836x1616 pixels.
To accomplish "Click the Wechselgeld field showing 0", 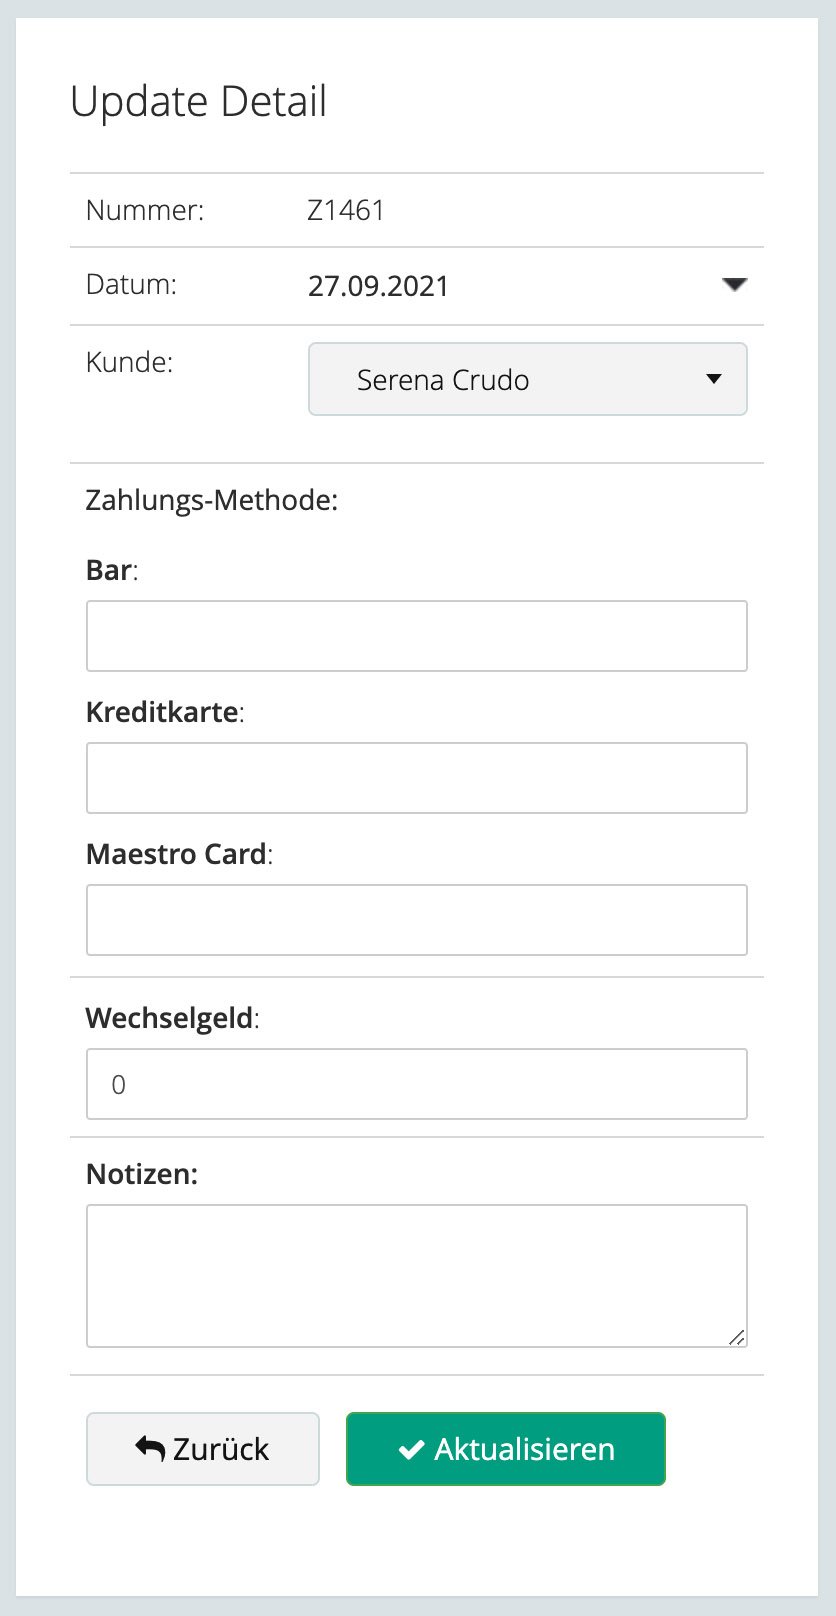I will pyautogui.click(x=417, y=1084).
